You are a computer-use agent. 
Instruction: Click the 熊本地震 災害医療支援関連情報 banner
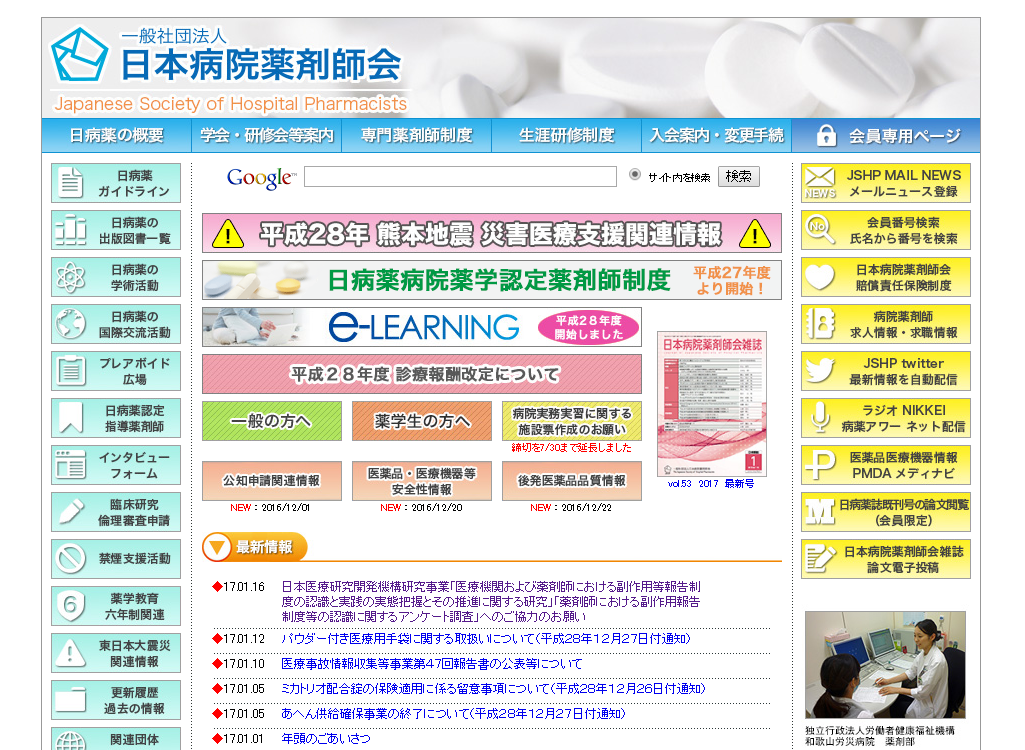pos(491,233)
